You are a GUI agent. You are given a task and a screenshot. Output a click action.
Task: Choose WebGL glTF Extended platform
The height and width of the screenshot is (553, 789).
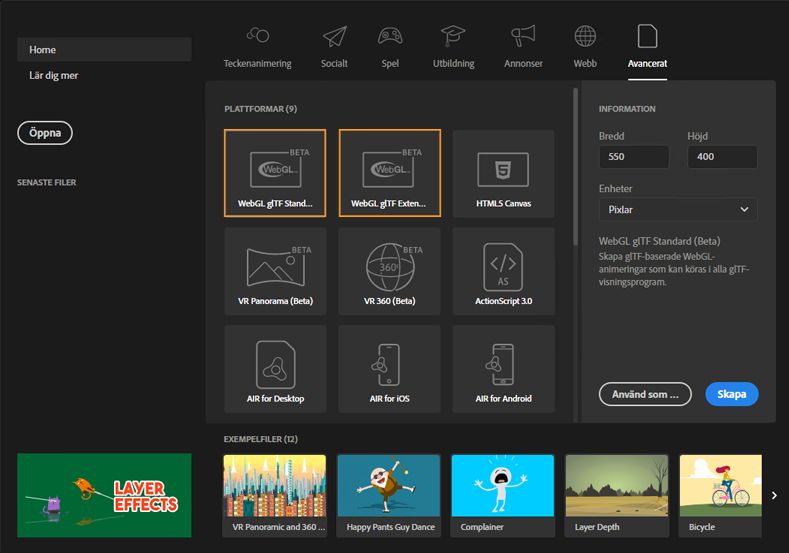[x=389, y=173]
